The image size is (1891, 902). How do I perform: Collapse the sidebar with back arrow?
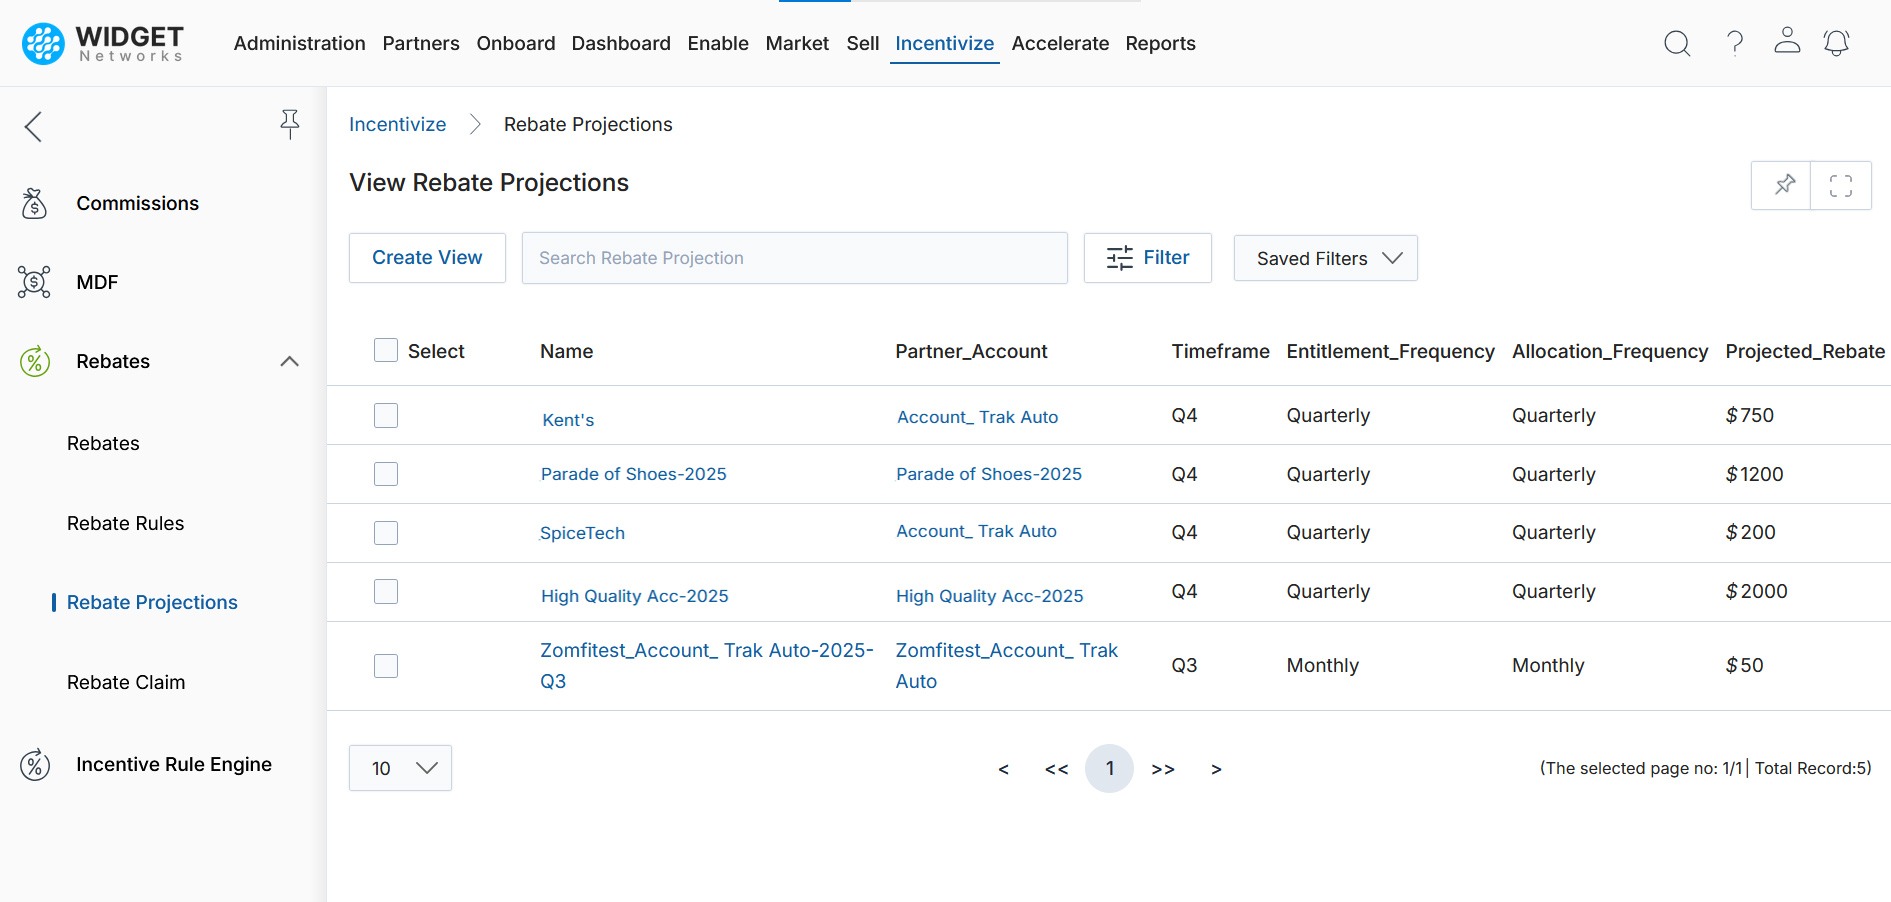click(33, 126)
